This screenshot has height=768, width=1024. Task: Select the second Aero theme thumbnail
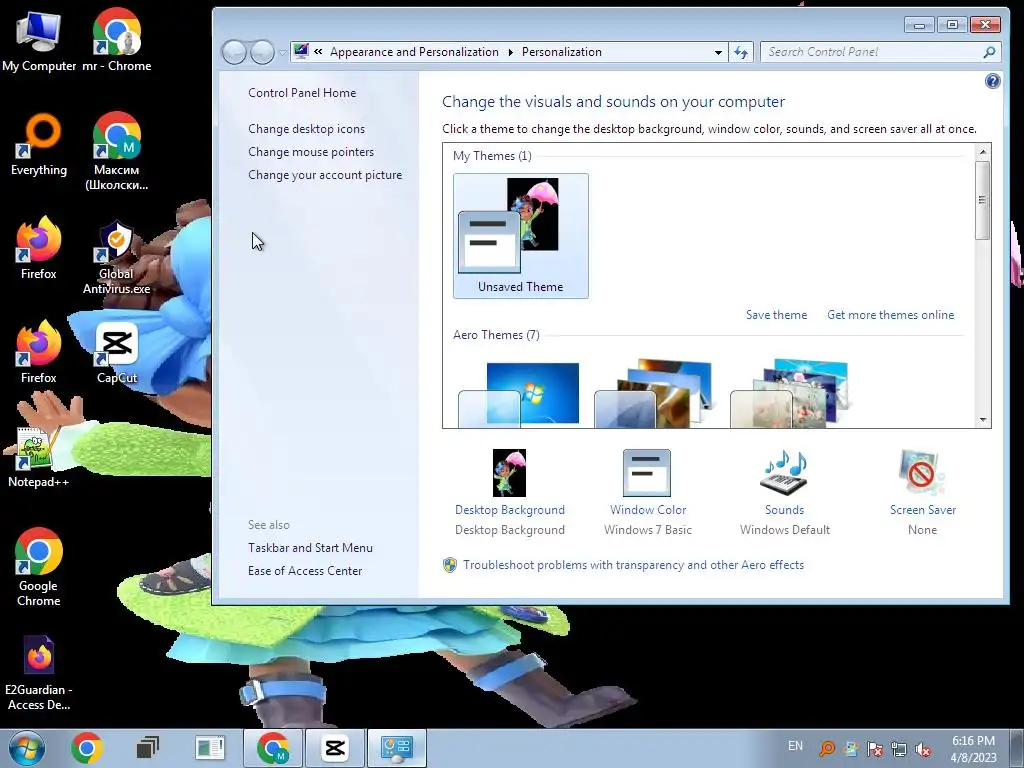pyautogui.click(x=654, y=394)
